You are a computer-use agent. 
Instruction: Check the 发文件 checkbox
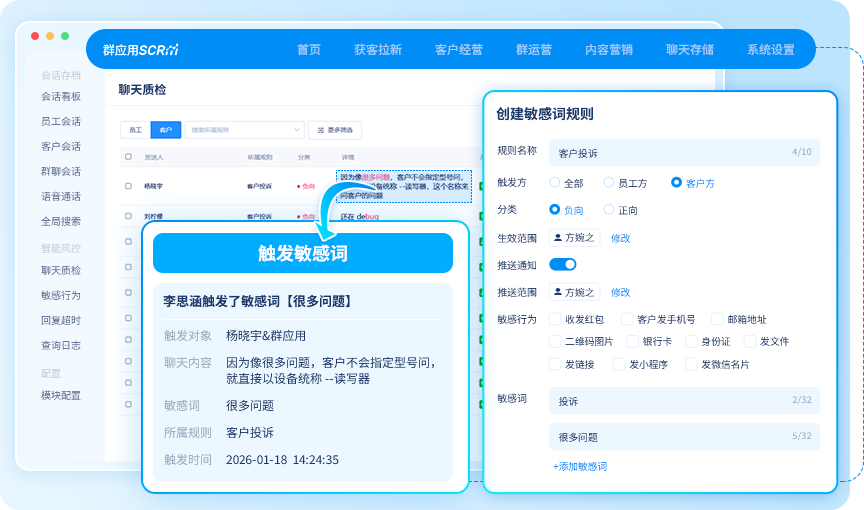750,341
